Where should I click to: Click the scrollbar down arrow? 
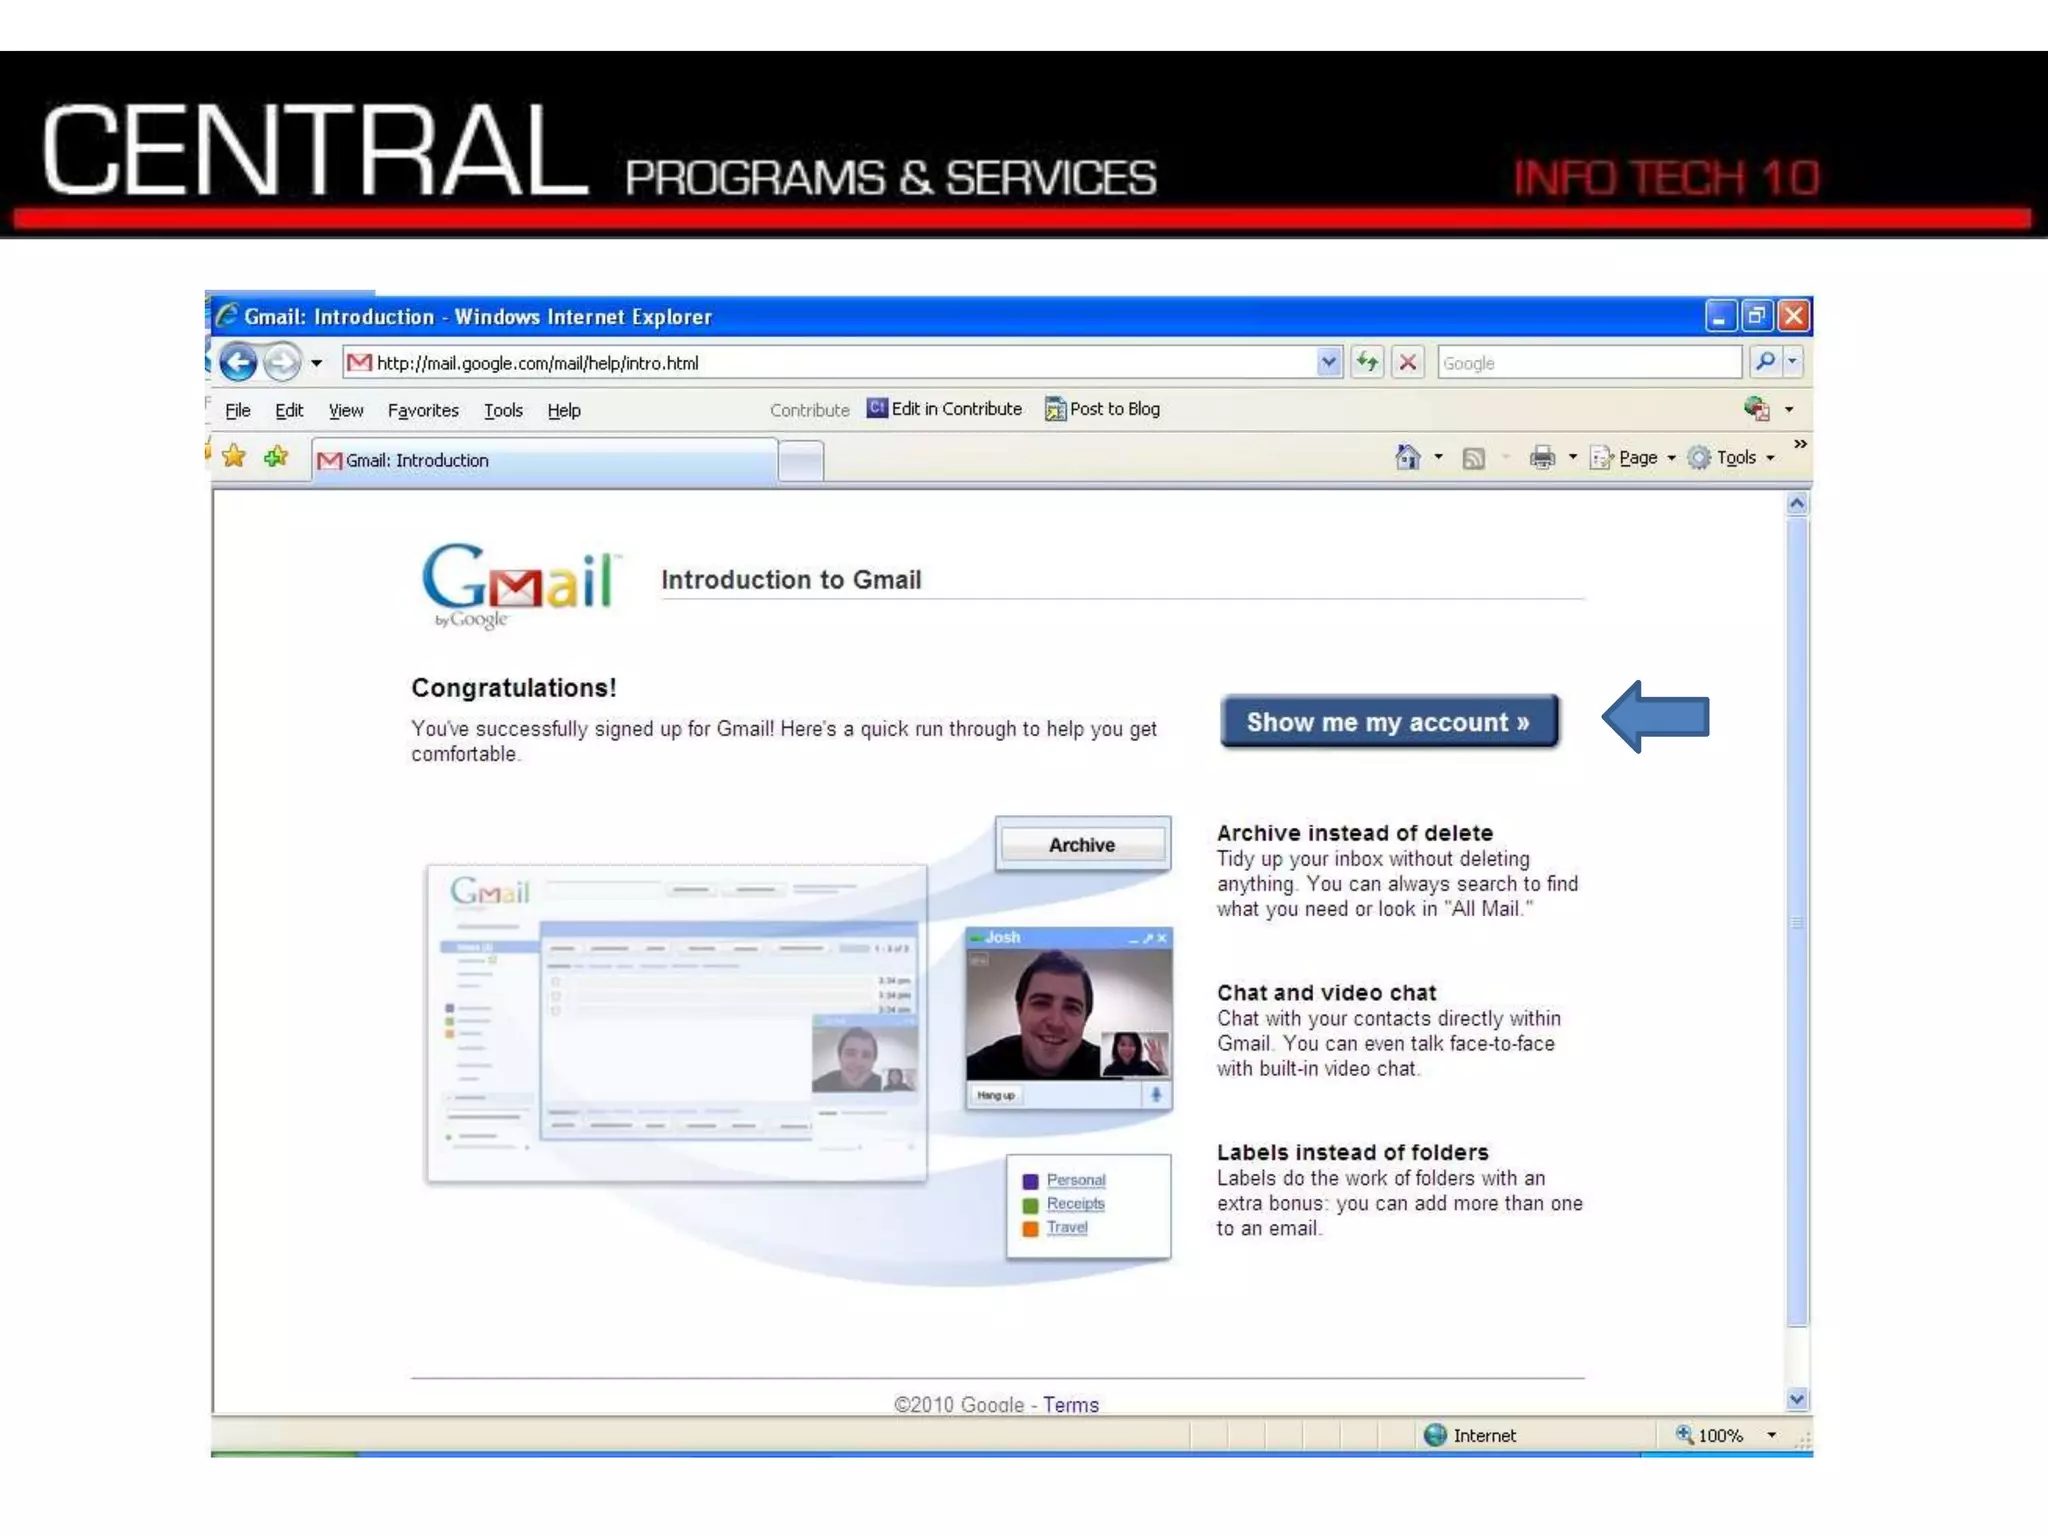pyautogui.click(x=1797, y=1399)
